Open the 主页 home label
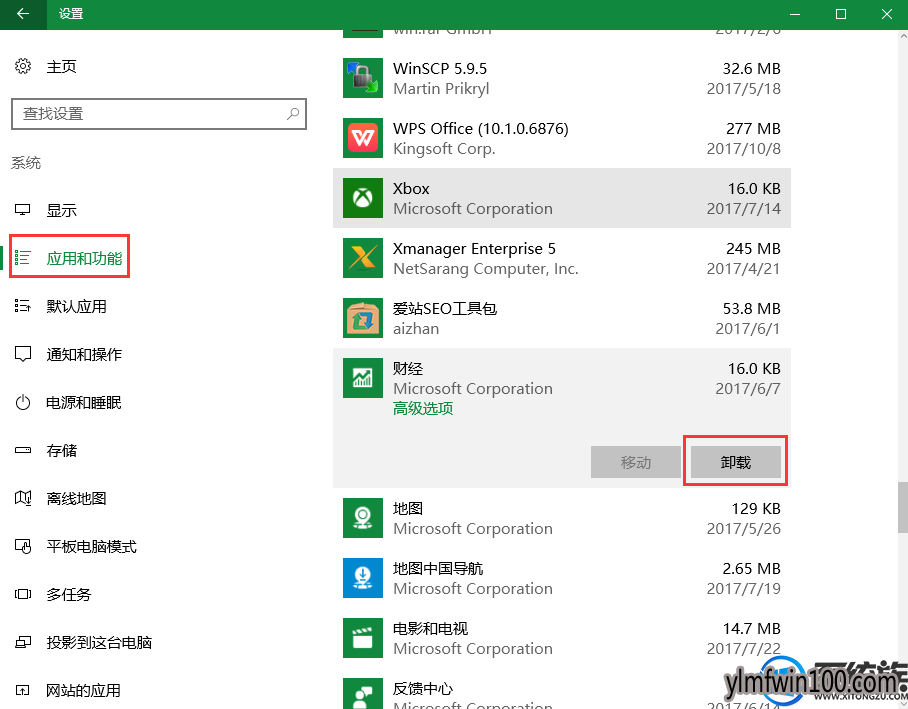The width and height of the screenshot is (908, 709). pos(61,67)
